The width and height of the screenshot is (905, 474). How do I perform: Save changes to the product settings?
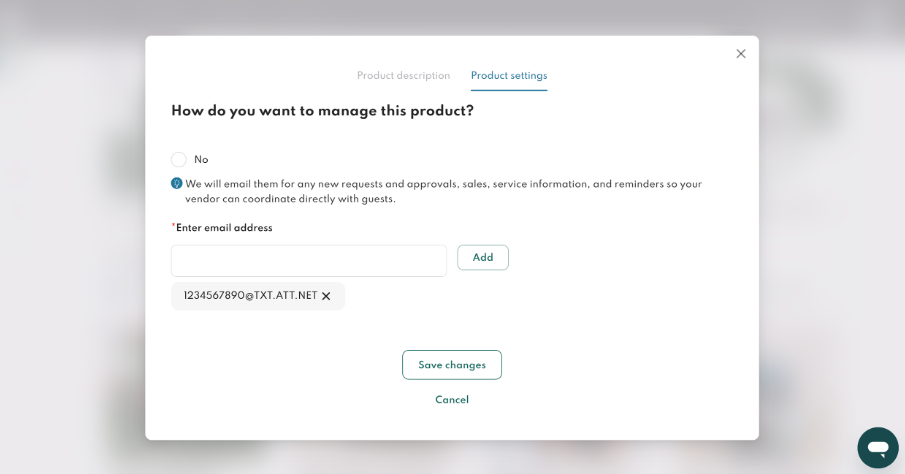pyautogui.click(x=452, y=365)
